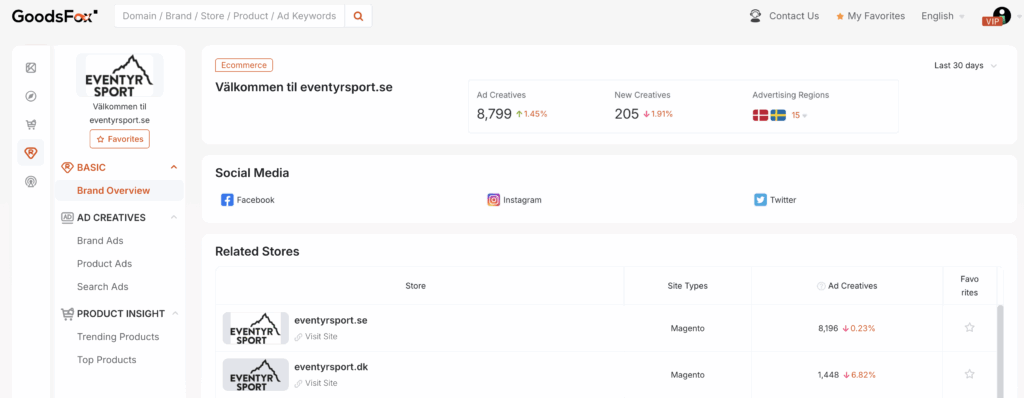Open the broadcast signal sidebar icon
The height and width of the screenshot is (398, 1024).
click(31, 181)
